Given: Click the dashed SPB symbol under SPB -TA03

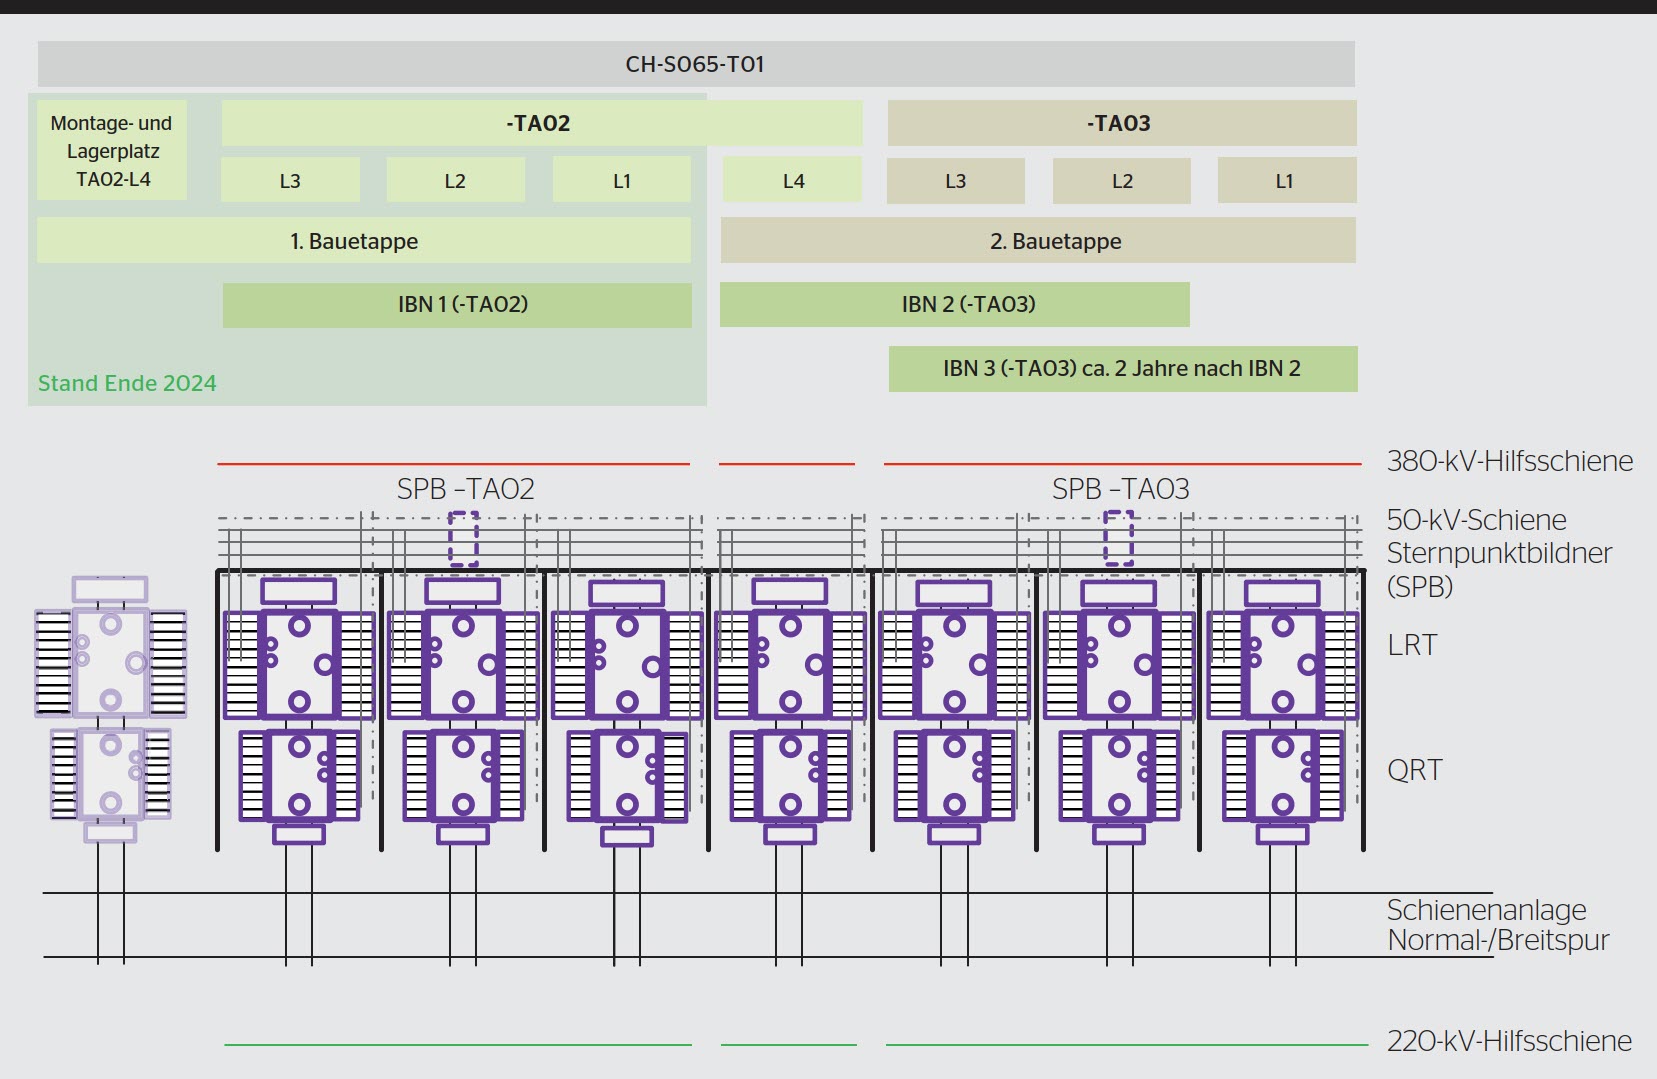Looking at the screenshot, I should click(x=1118, y=538).
